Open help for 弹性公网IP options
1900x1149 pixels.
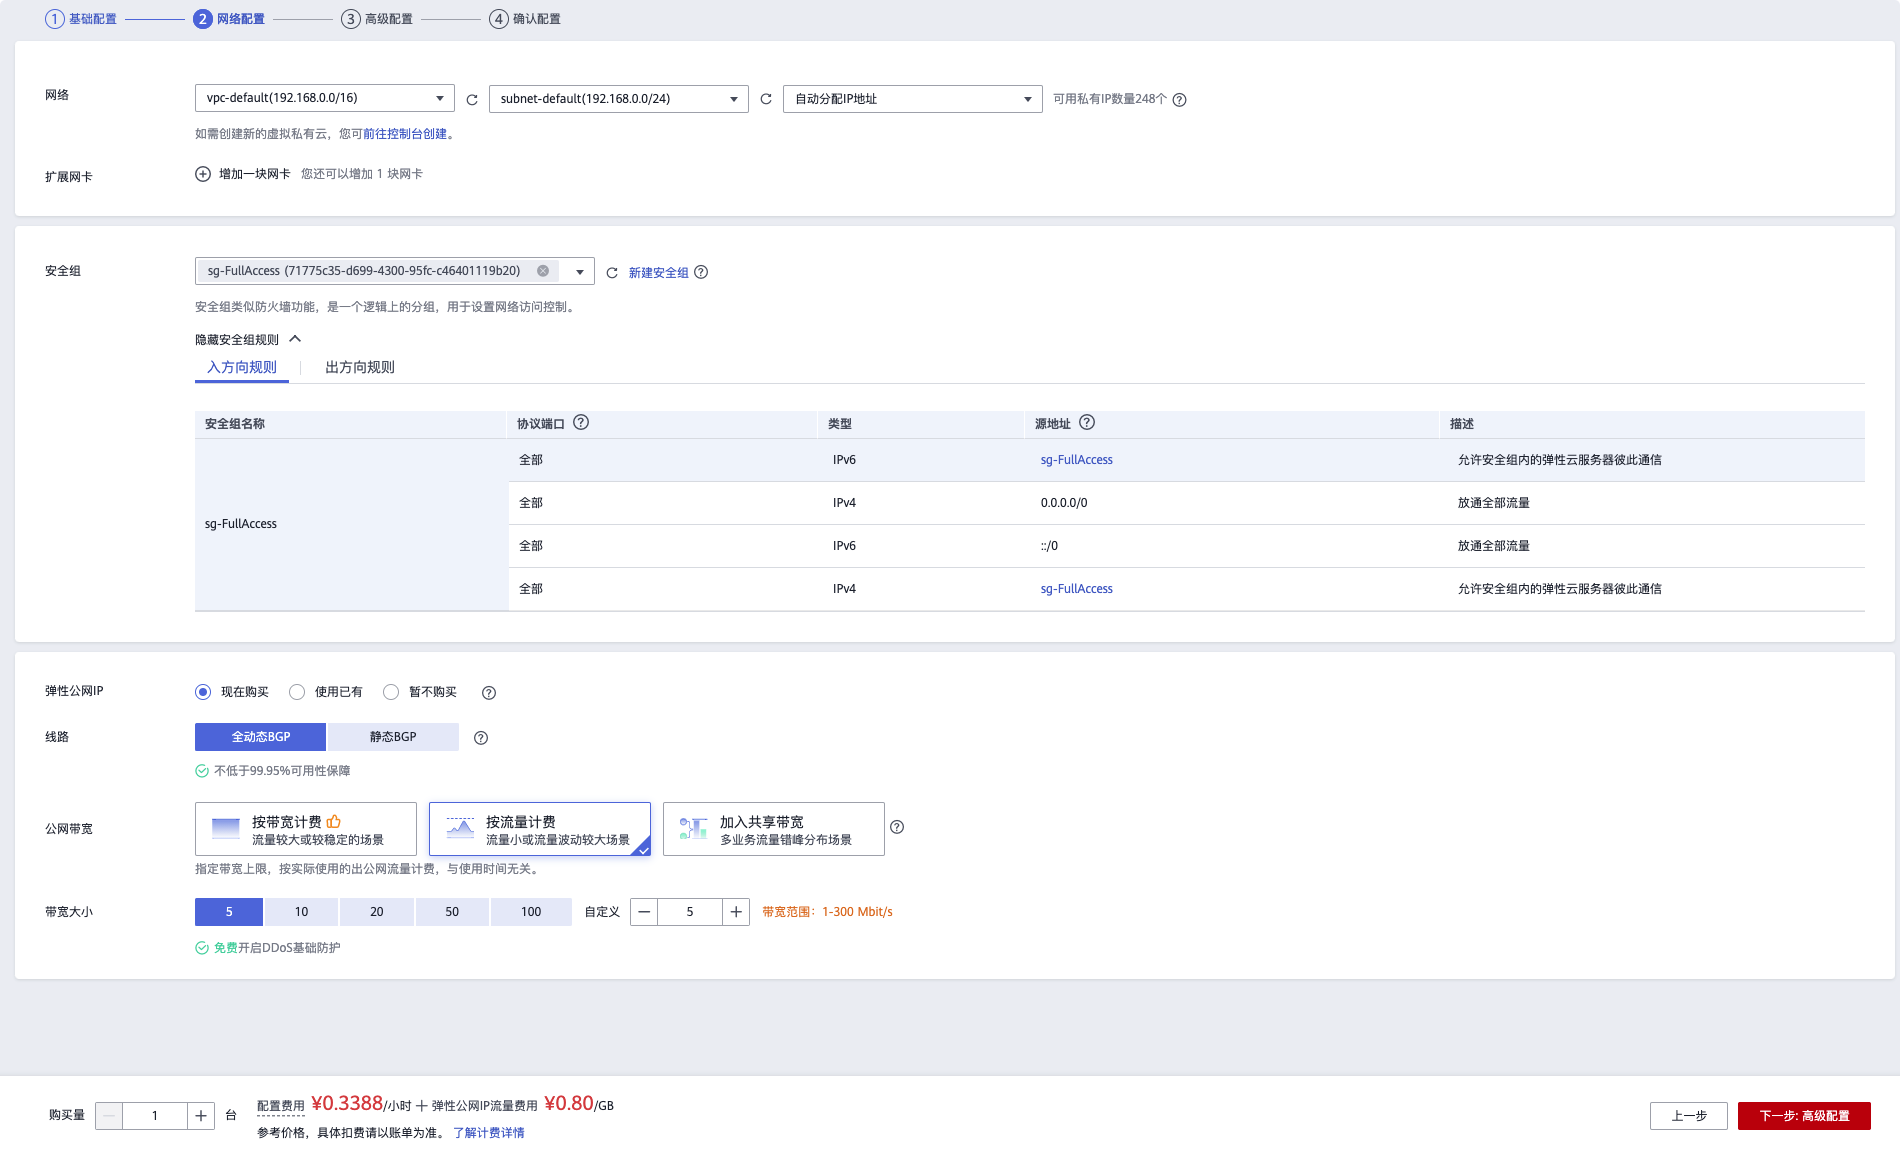[x=489, y=693]
